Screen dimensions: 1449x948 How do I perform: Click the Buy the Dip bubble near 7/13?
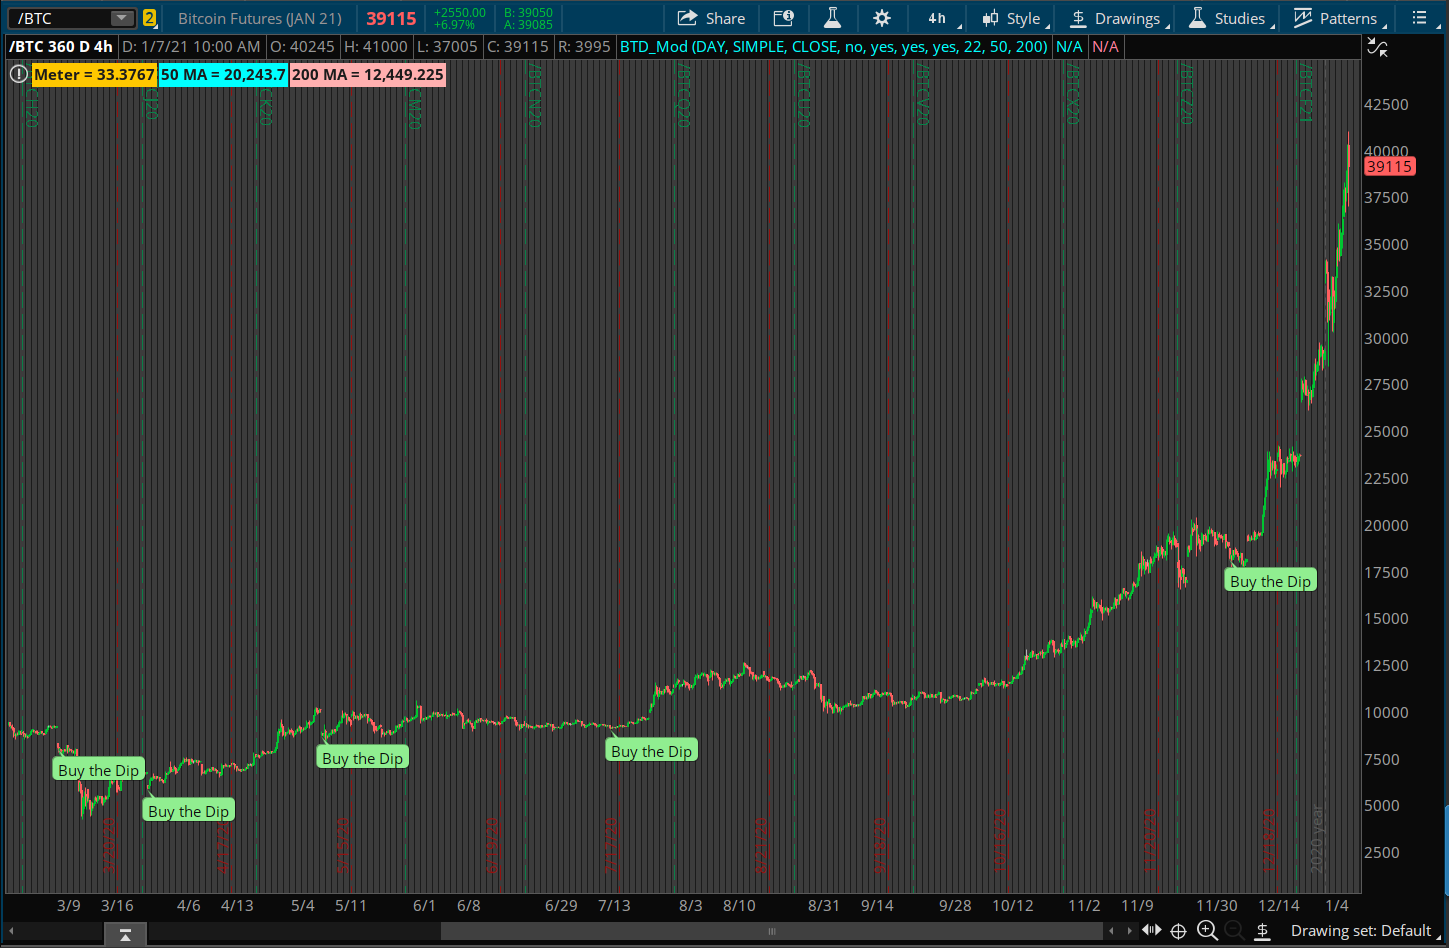click(x=651, y=751)
